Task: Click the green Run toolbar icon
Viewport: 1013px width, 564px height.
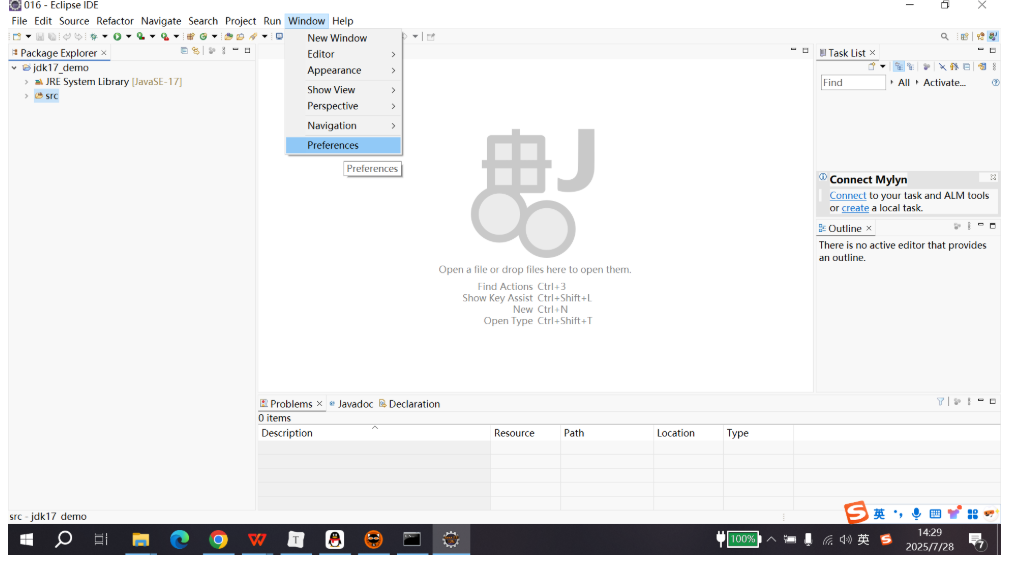Action: [117, 37]
